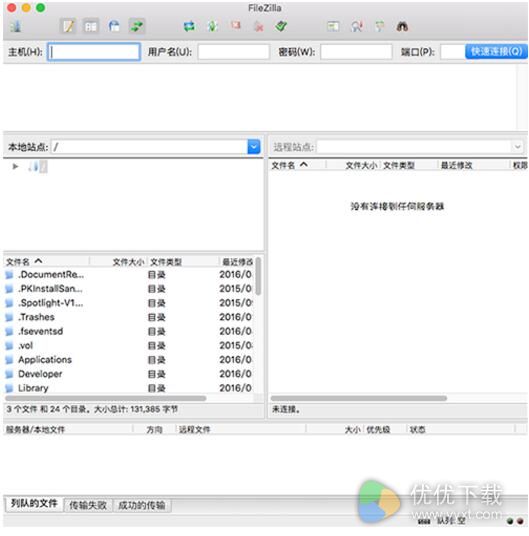Select the .Trashes folder row
Viewport: 529px width, 536px height.
click(129, 317)
